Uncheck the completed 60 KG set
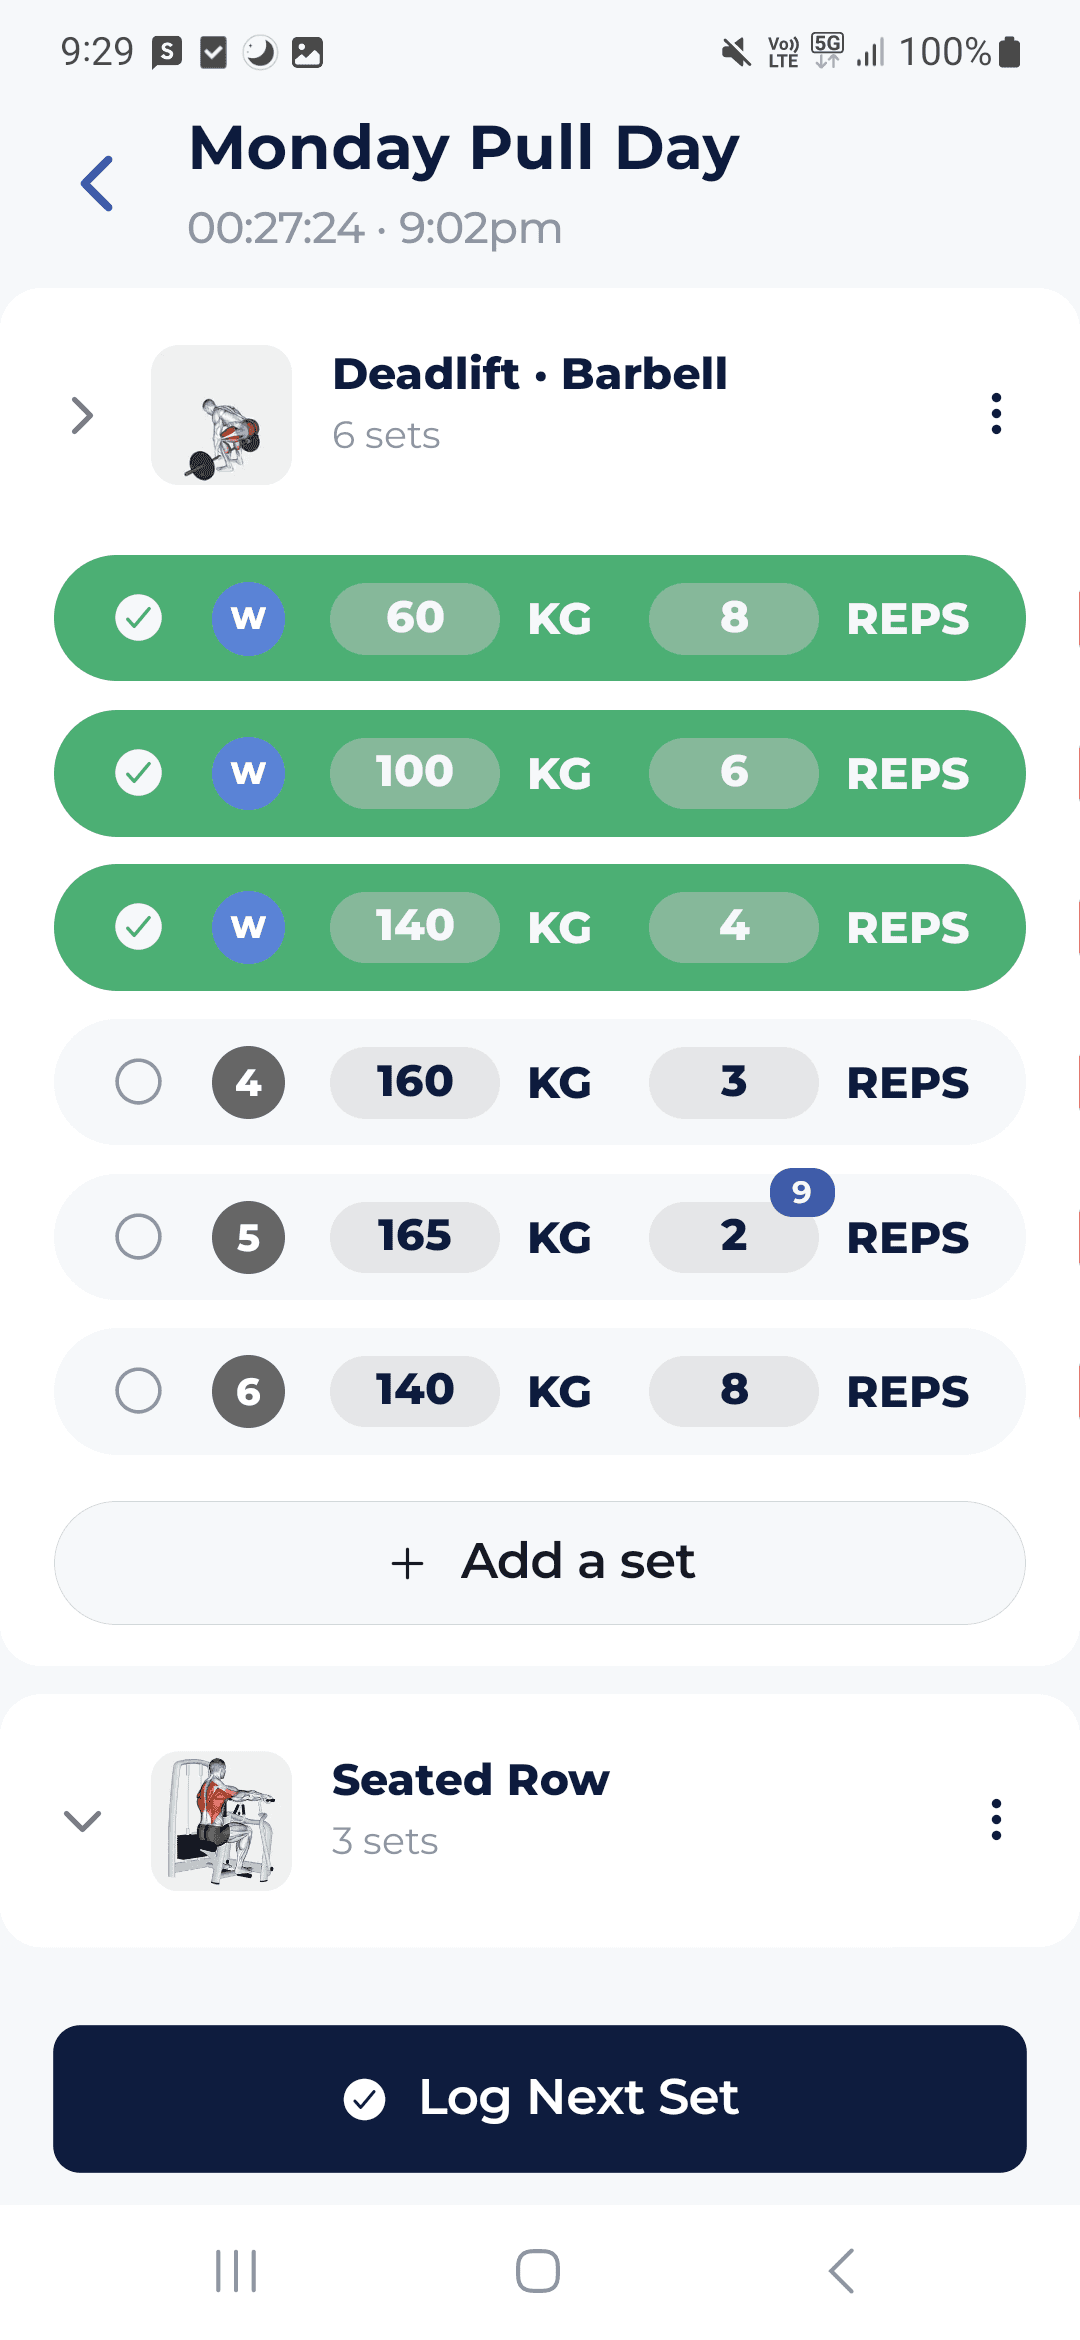The height and width of the screenshot is (2340, 1080). [139, 618]
